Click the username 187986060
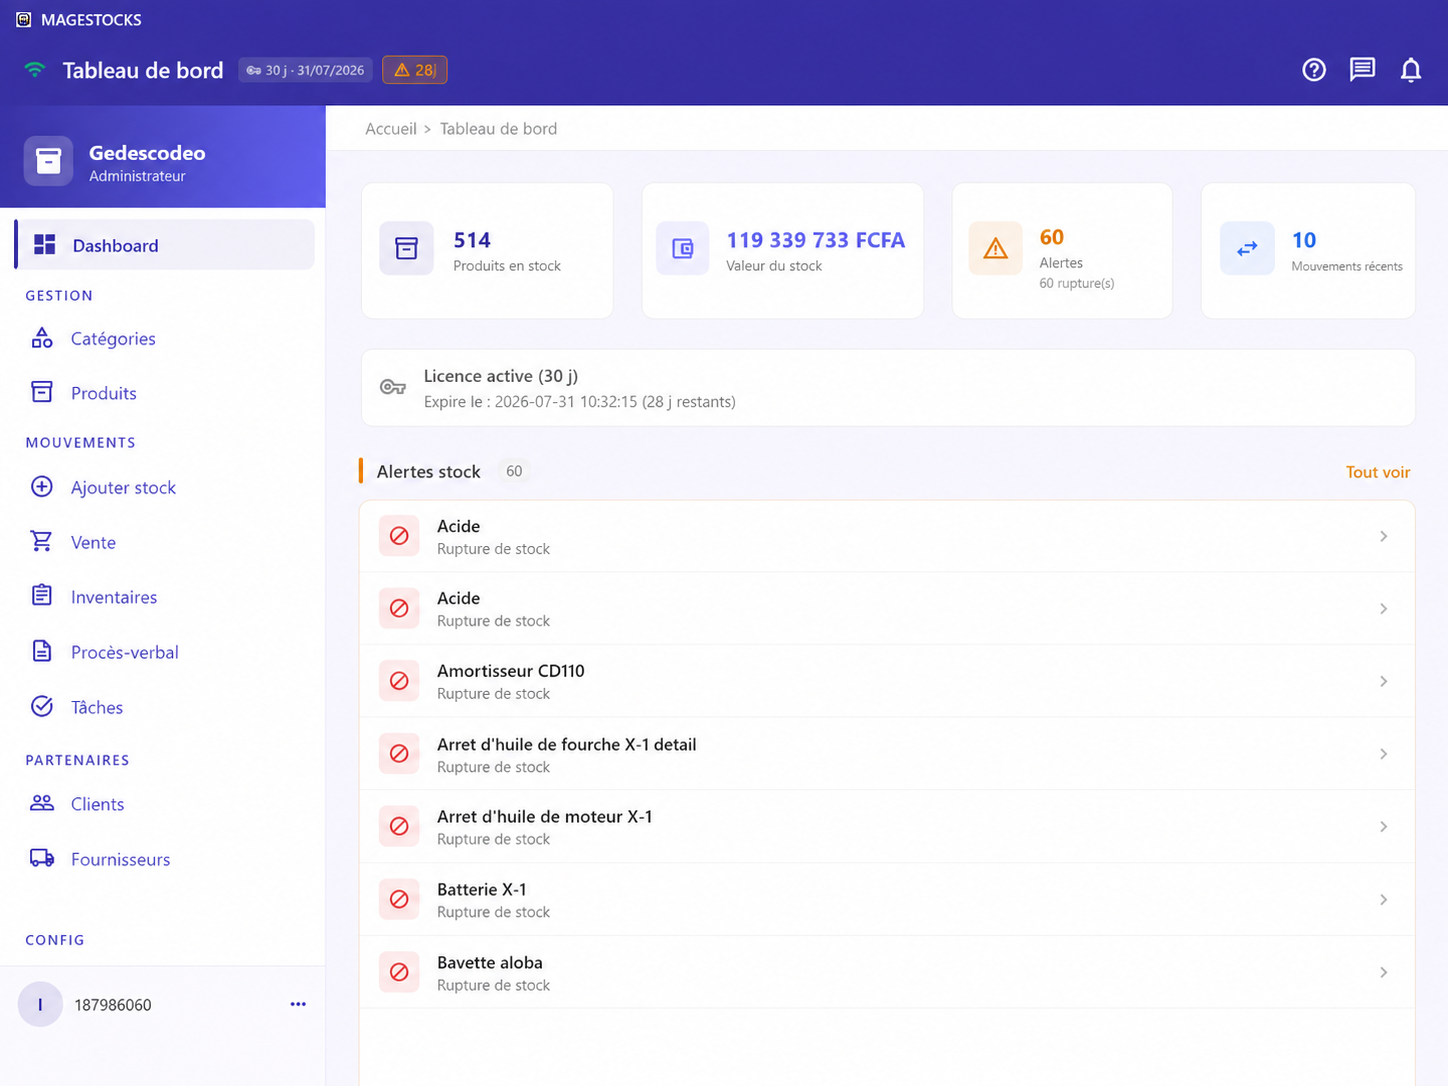Viewport: 1448px width, 1086px height. point(113,1005)
